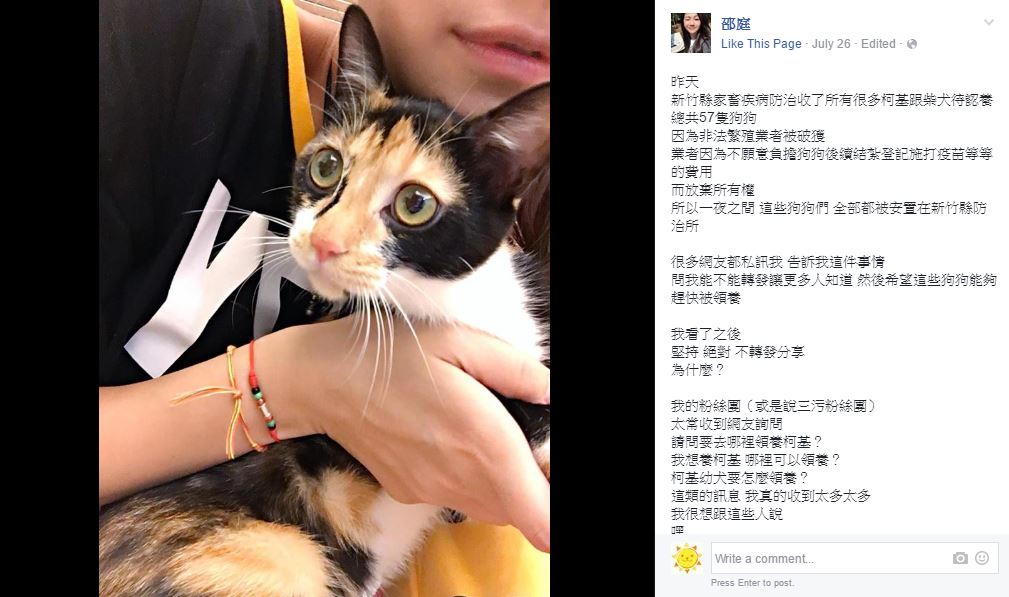This screenshot has height=597, width=1009.
Task: Click the Press Enter to post hint
Action: coord(752,583)
